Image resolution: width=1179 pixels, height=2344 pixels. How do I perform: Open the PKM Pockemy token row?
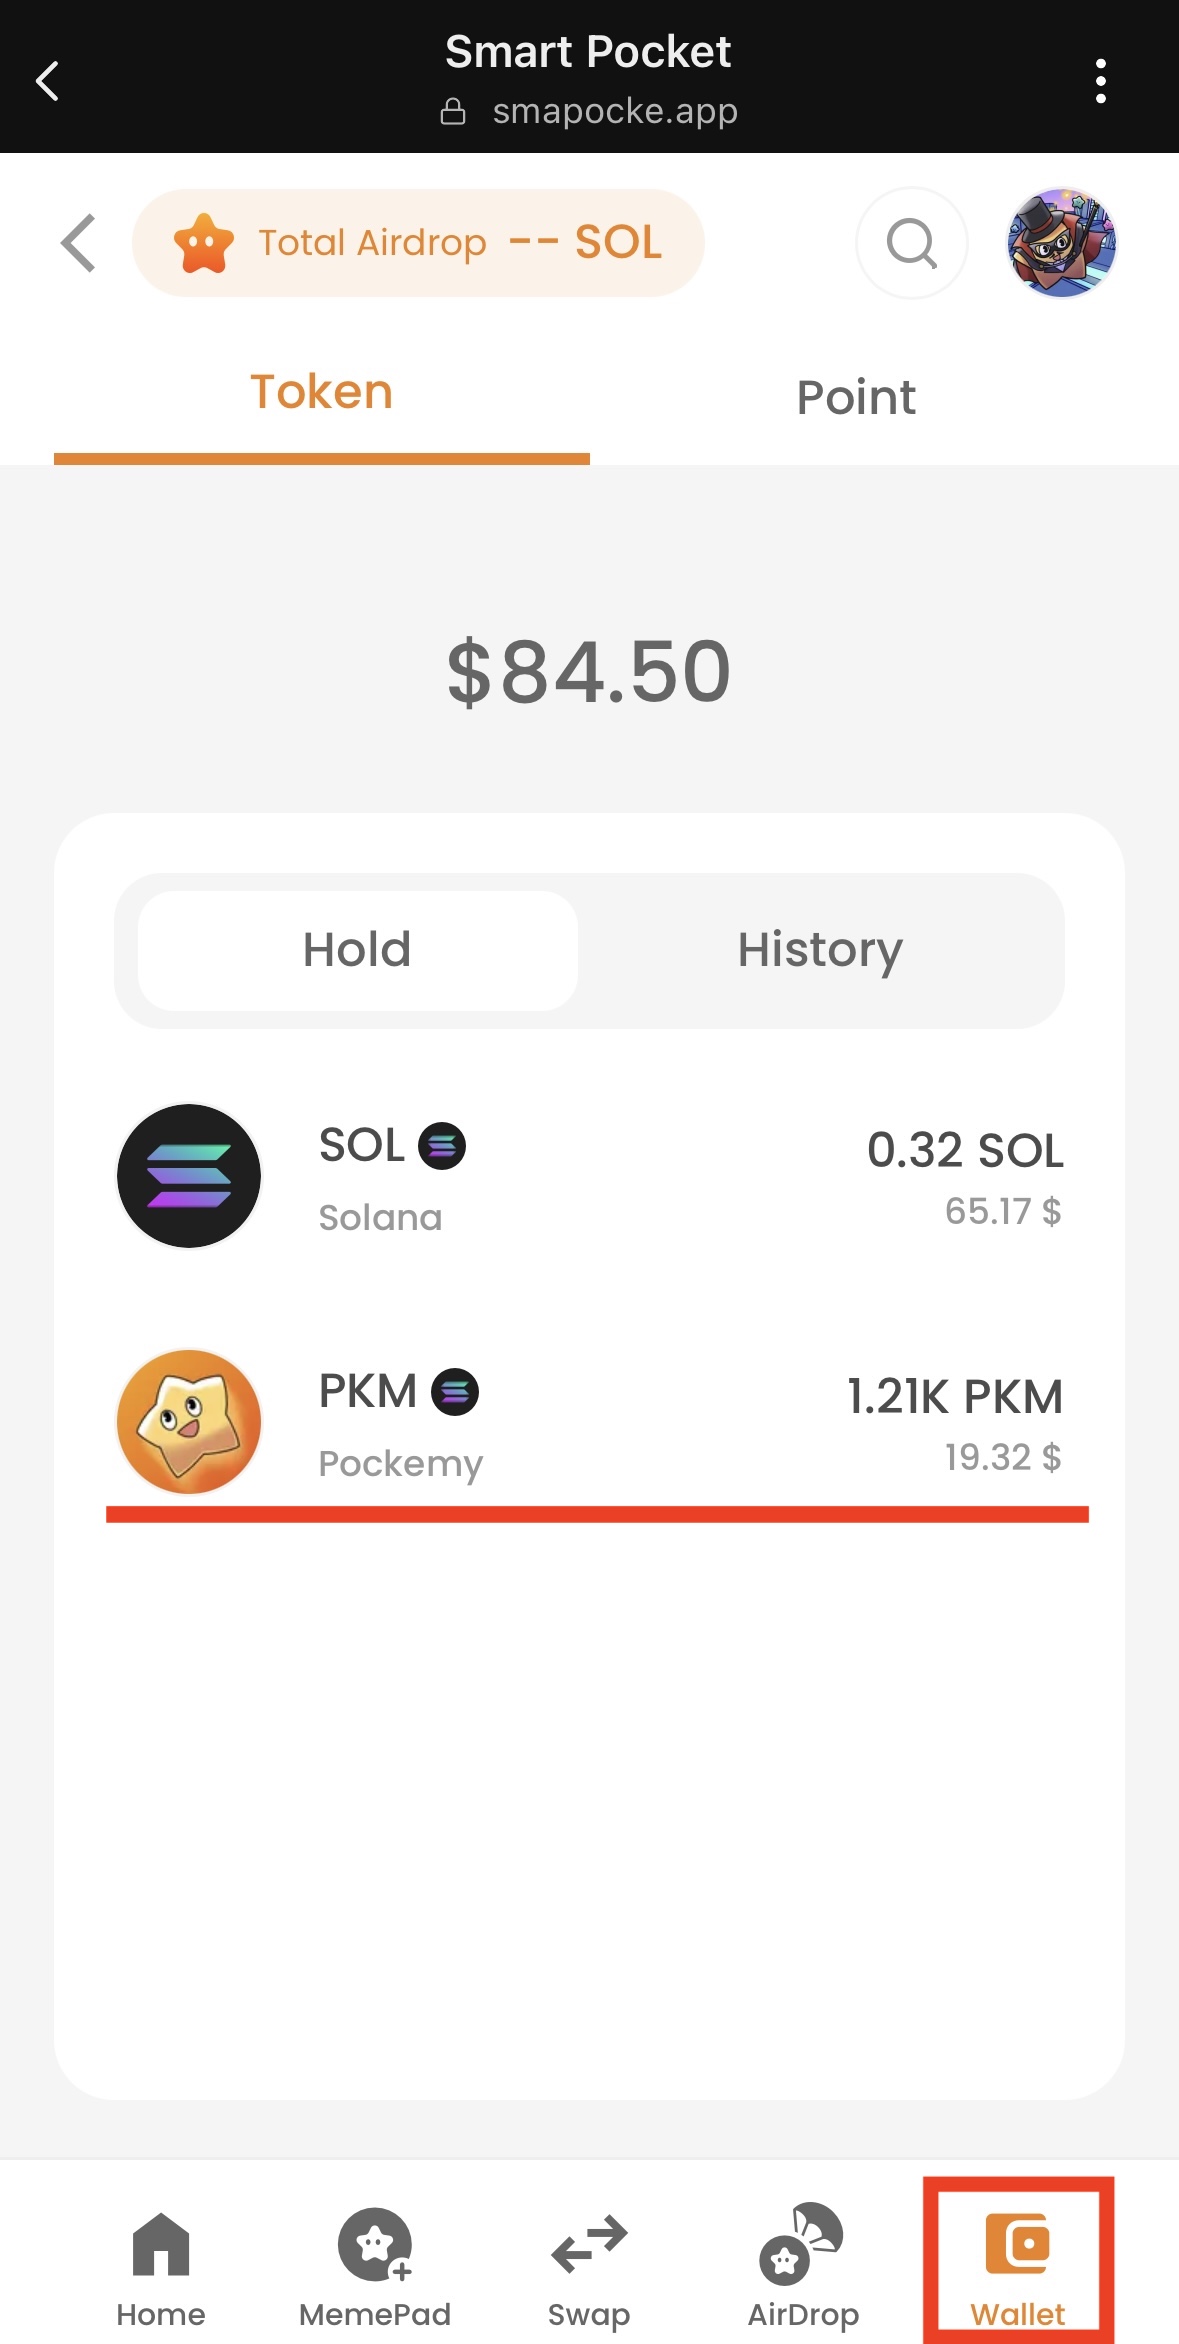point(589,1423)
